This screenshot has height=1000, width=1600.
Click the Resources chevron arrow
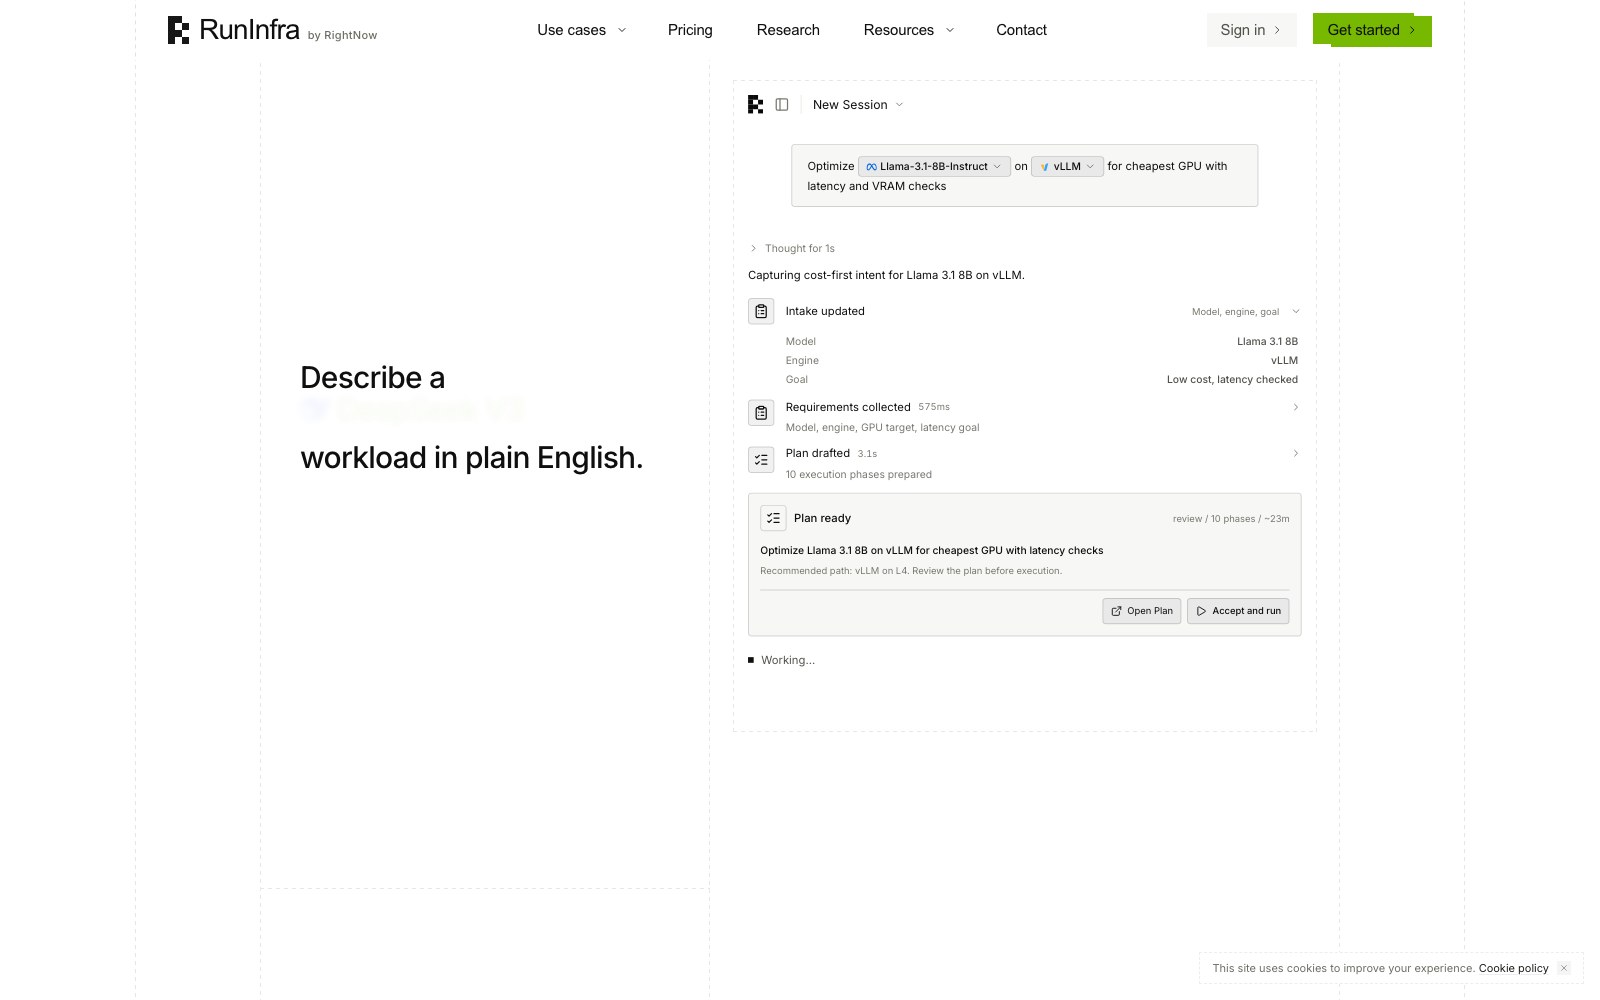[949, 30]
